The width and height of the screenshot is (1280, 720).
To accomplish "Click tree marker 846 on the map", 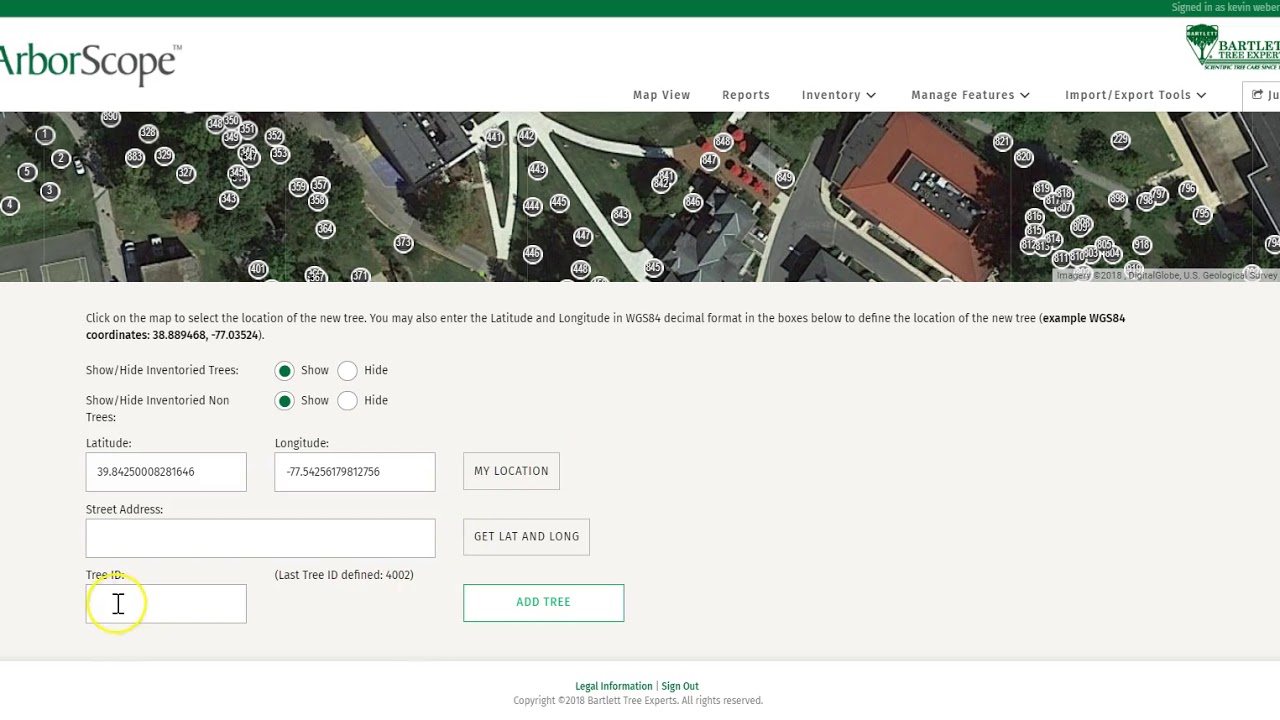I will (x=693, y=202).
